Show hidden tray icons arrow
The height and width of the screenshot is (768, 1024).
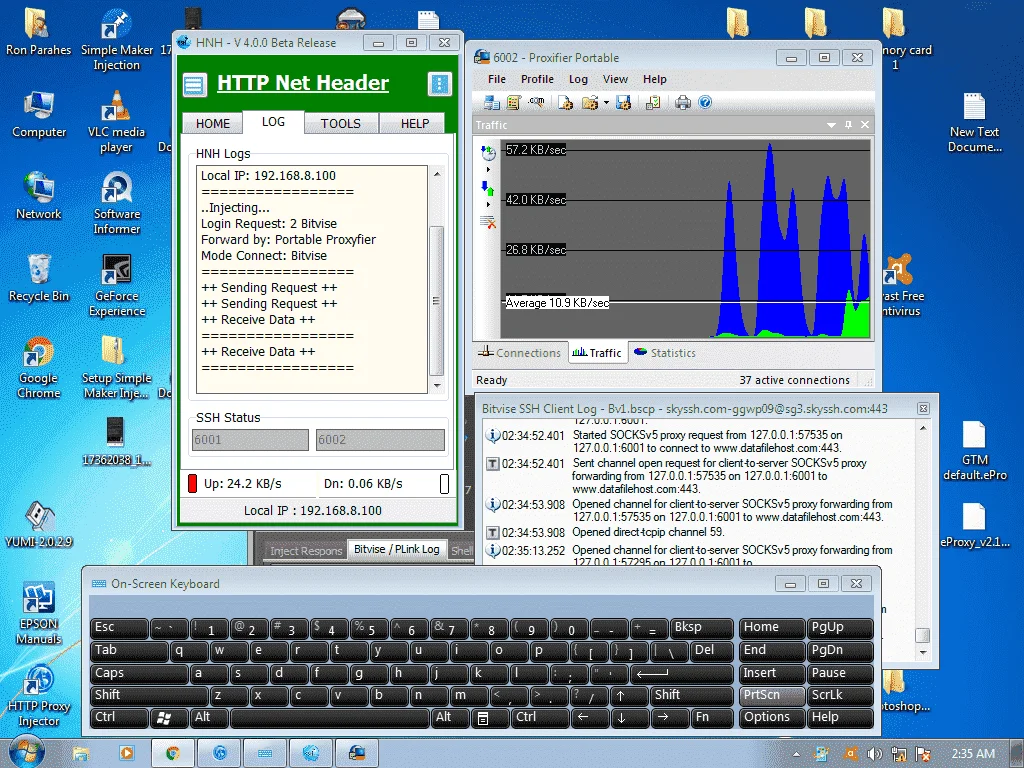[x=797, y=754]
